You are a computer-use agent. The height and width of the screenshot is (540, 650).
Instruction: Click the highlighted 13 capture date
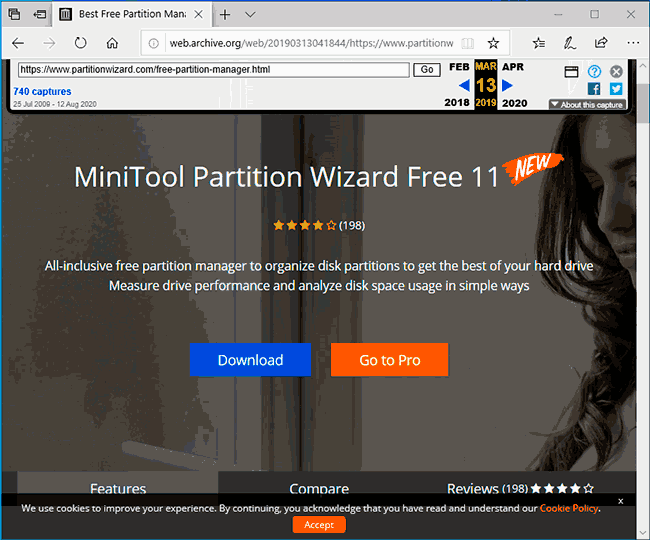(486, 85)
